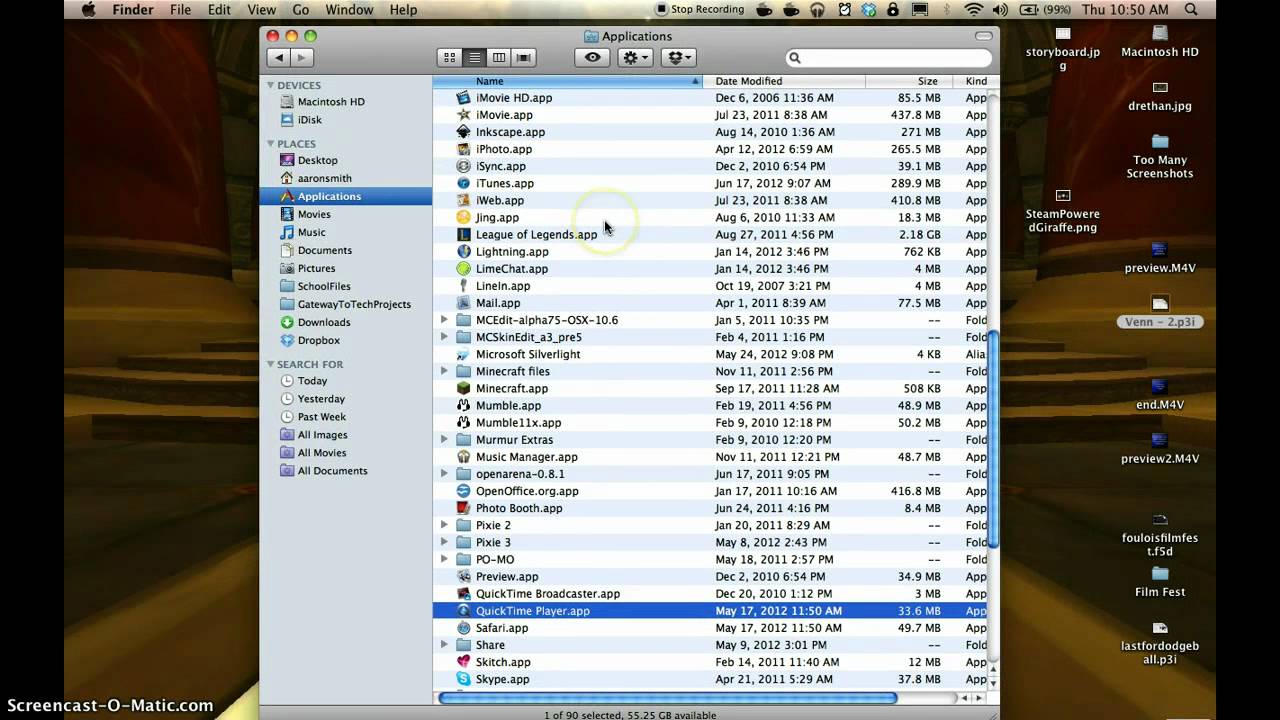
Task: Open the Action gear dropdown
Action: pyautogui.click(x=636, y=58)
